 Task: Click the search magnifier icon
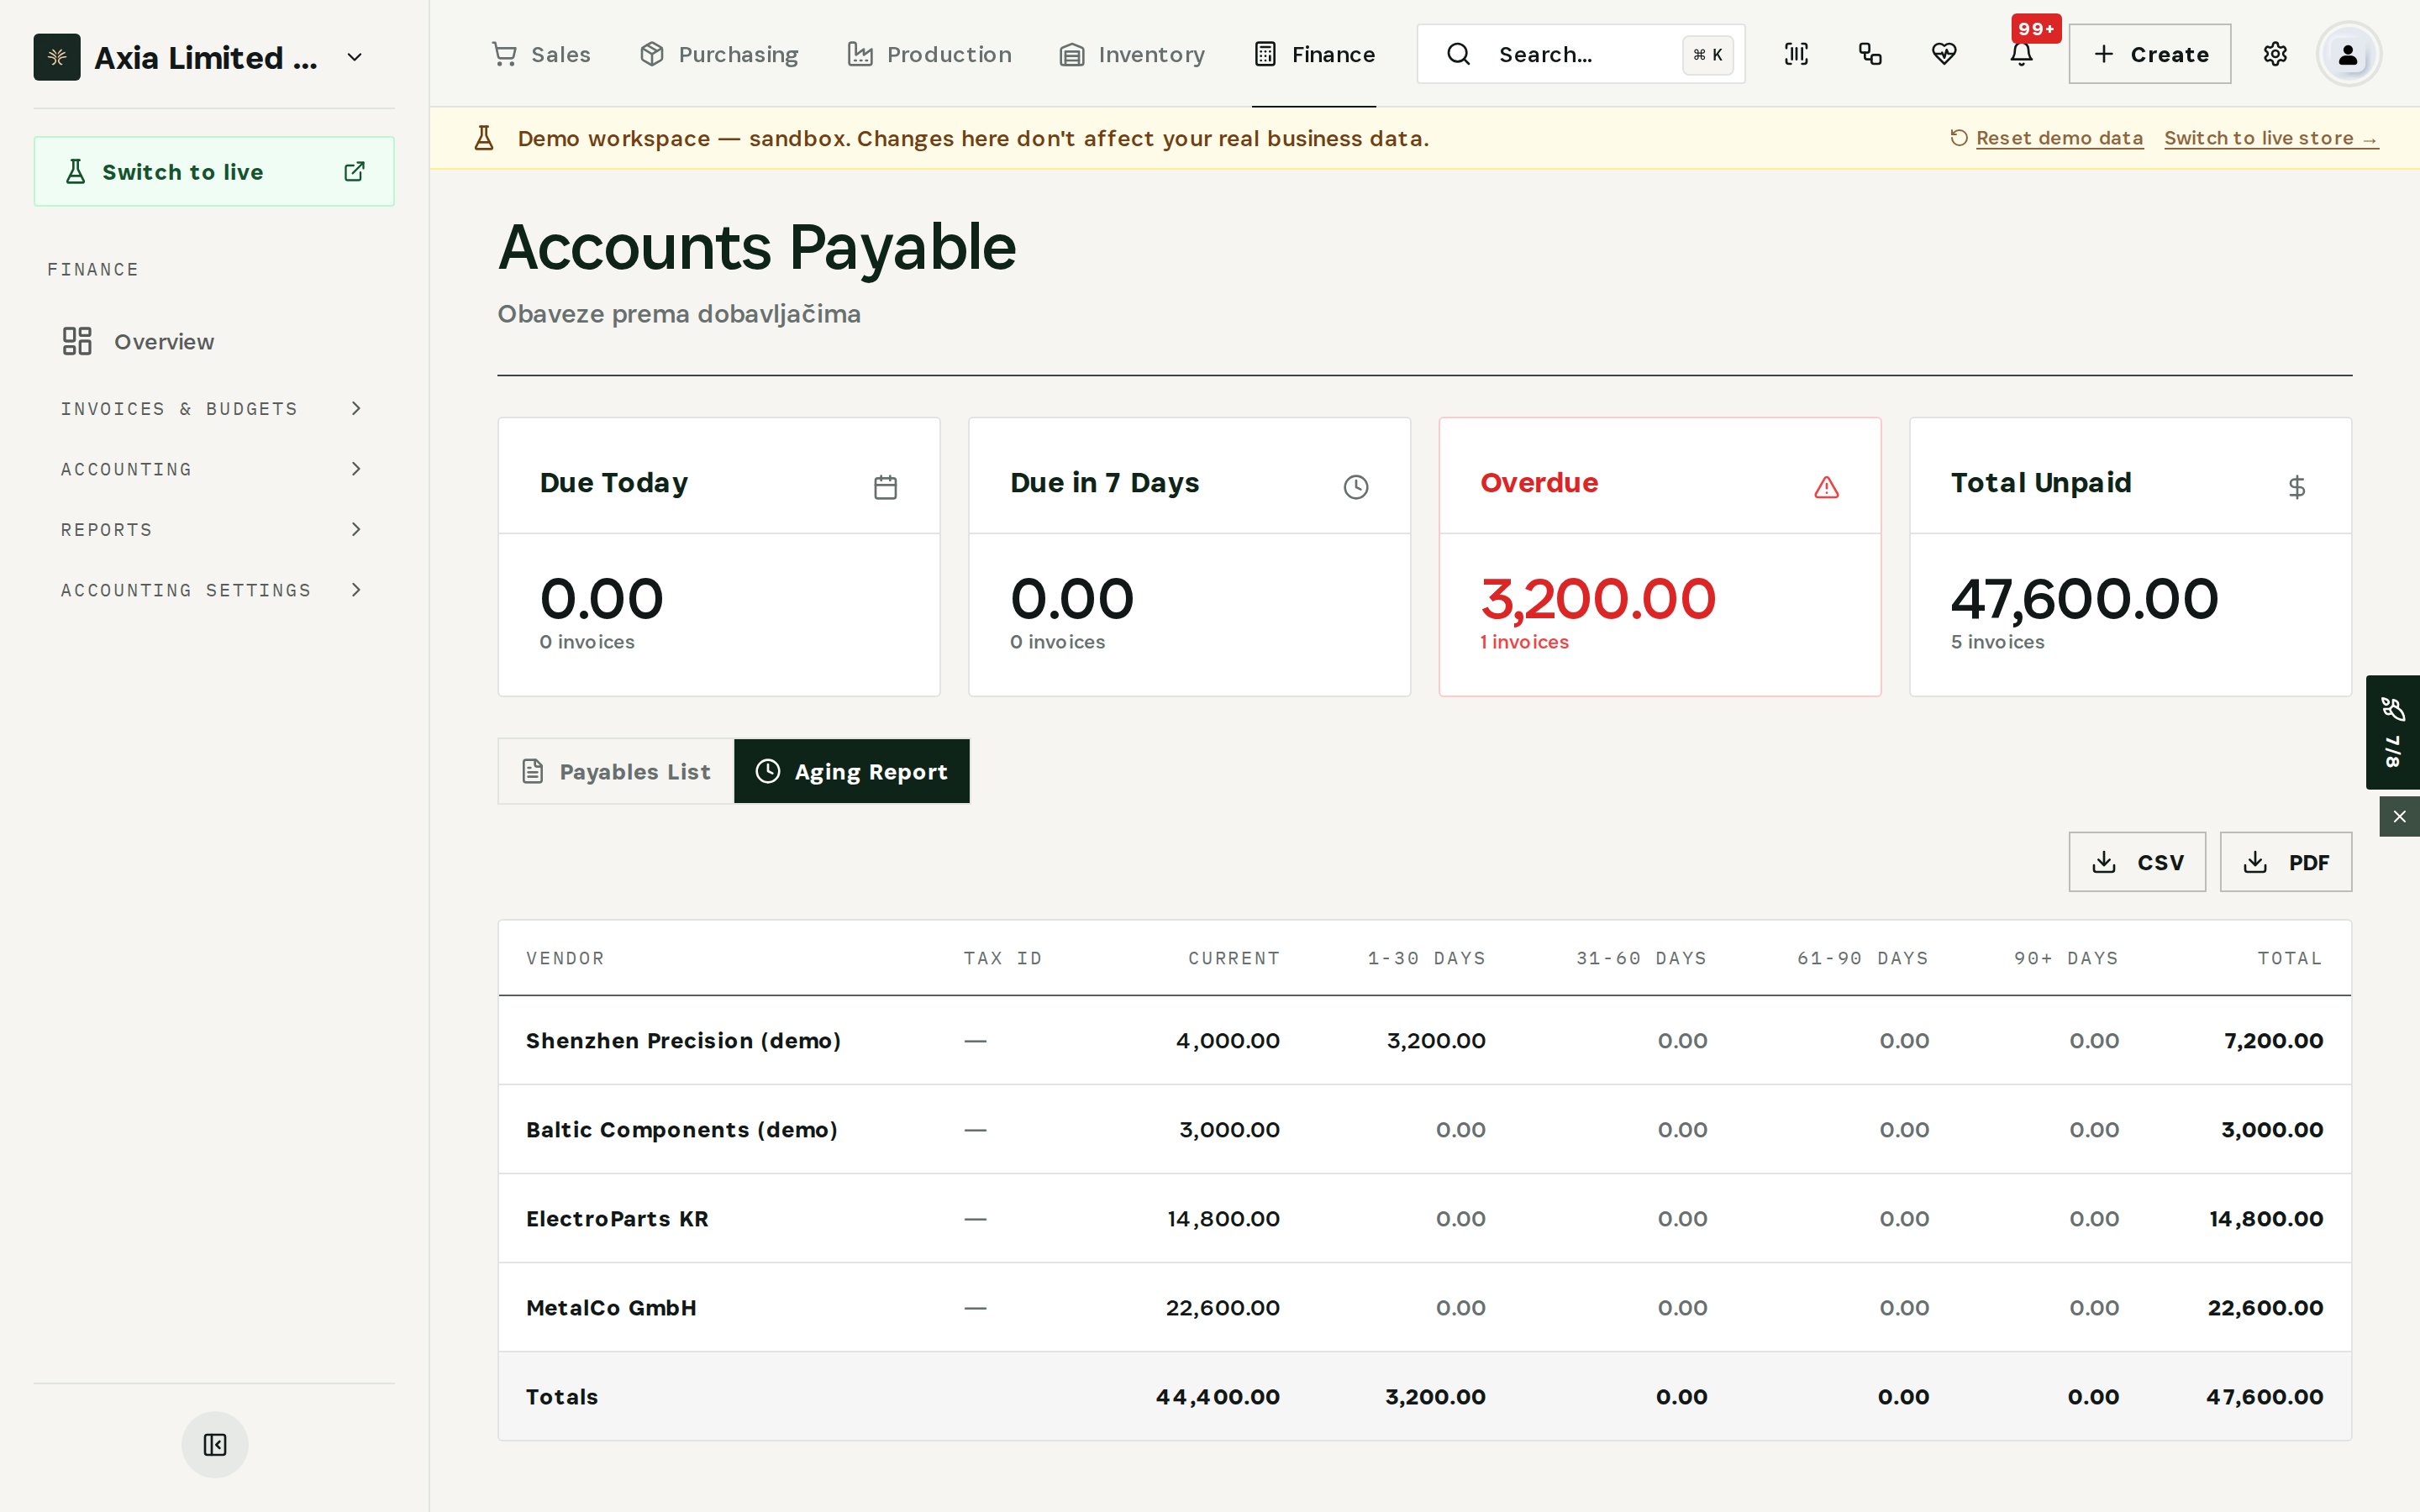click(1458, 54)
